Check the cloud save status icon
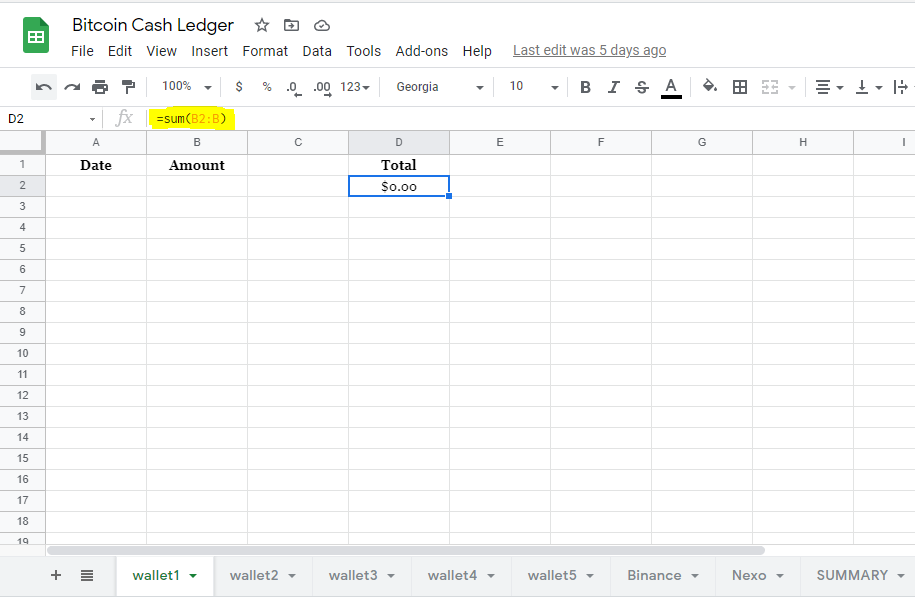 click(322, 26)
